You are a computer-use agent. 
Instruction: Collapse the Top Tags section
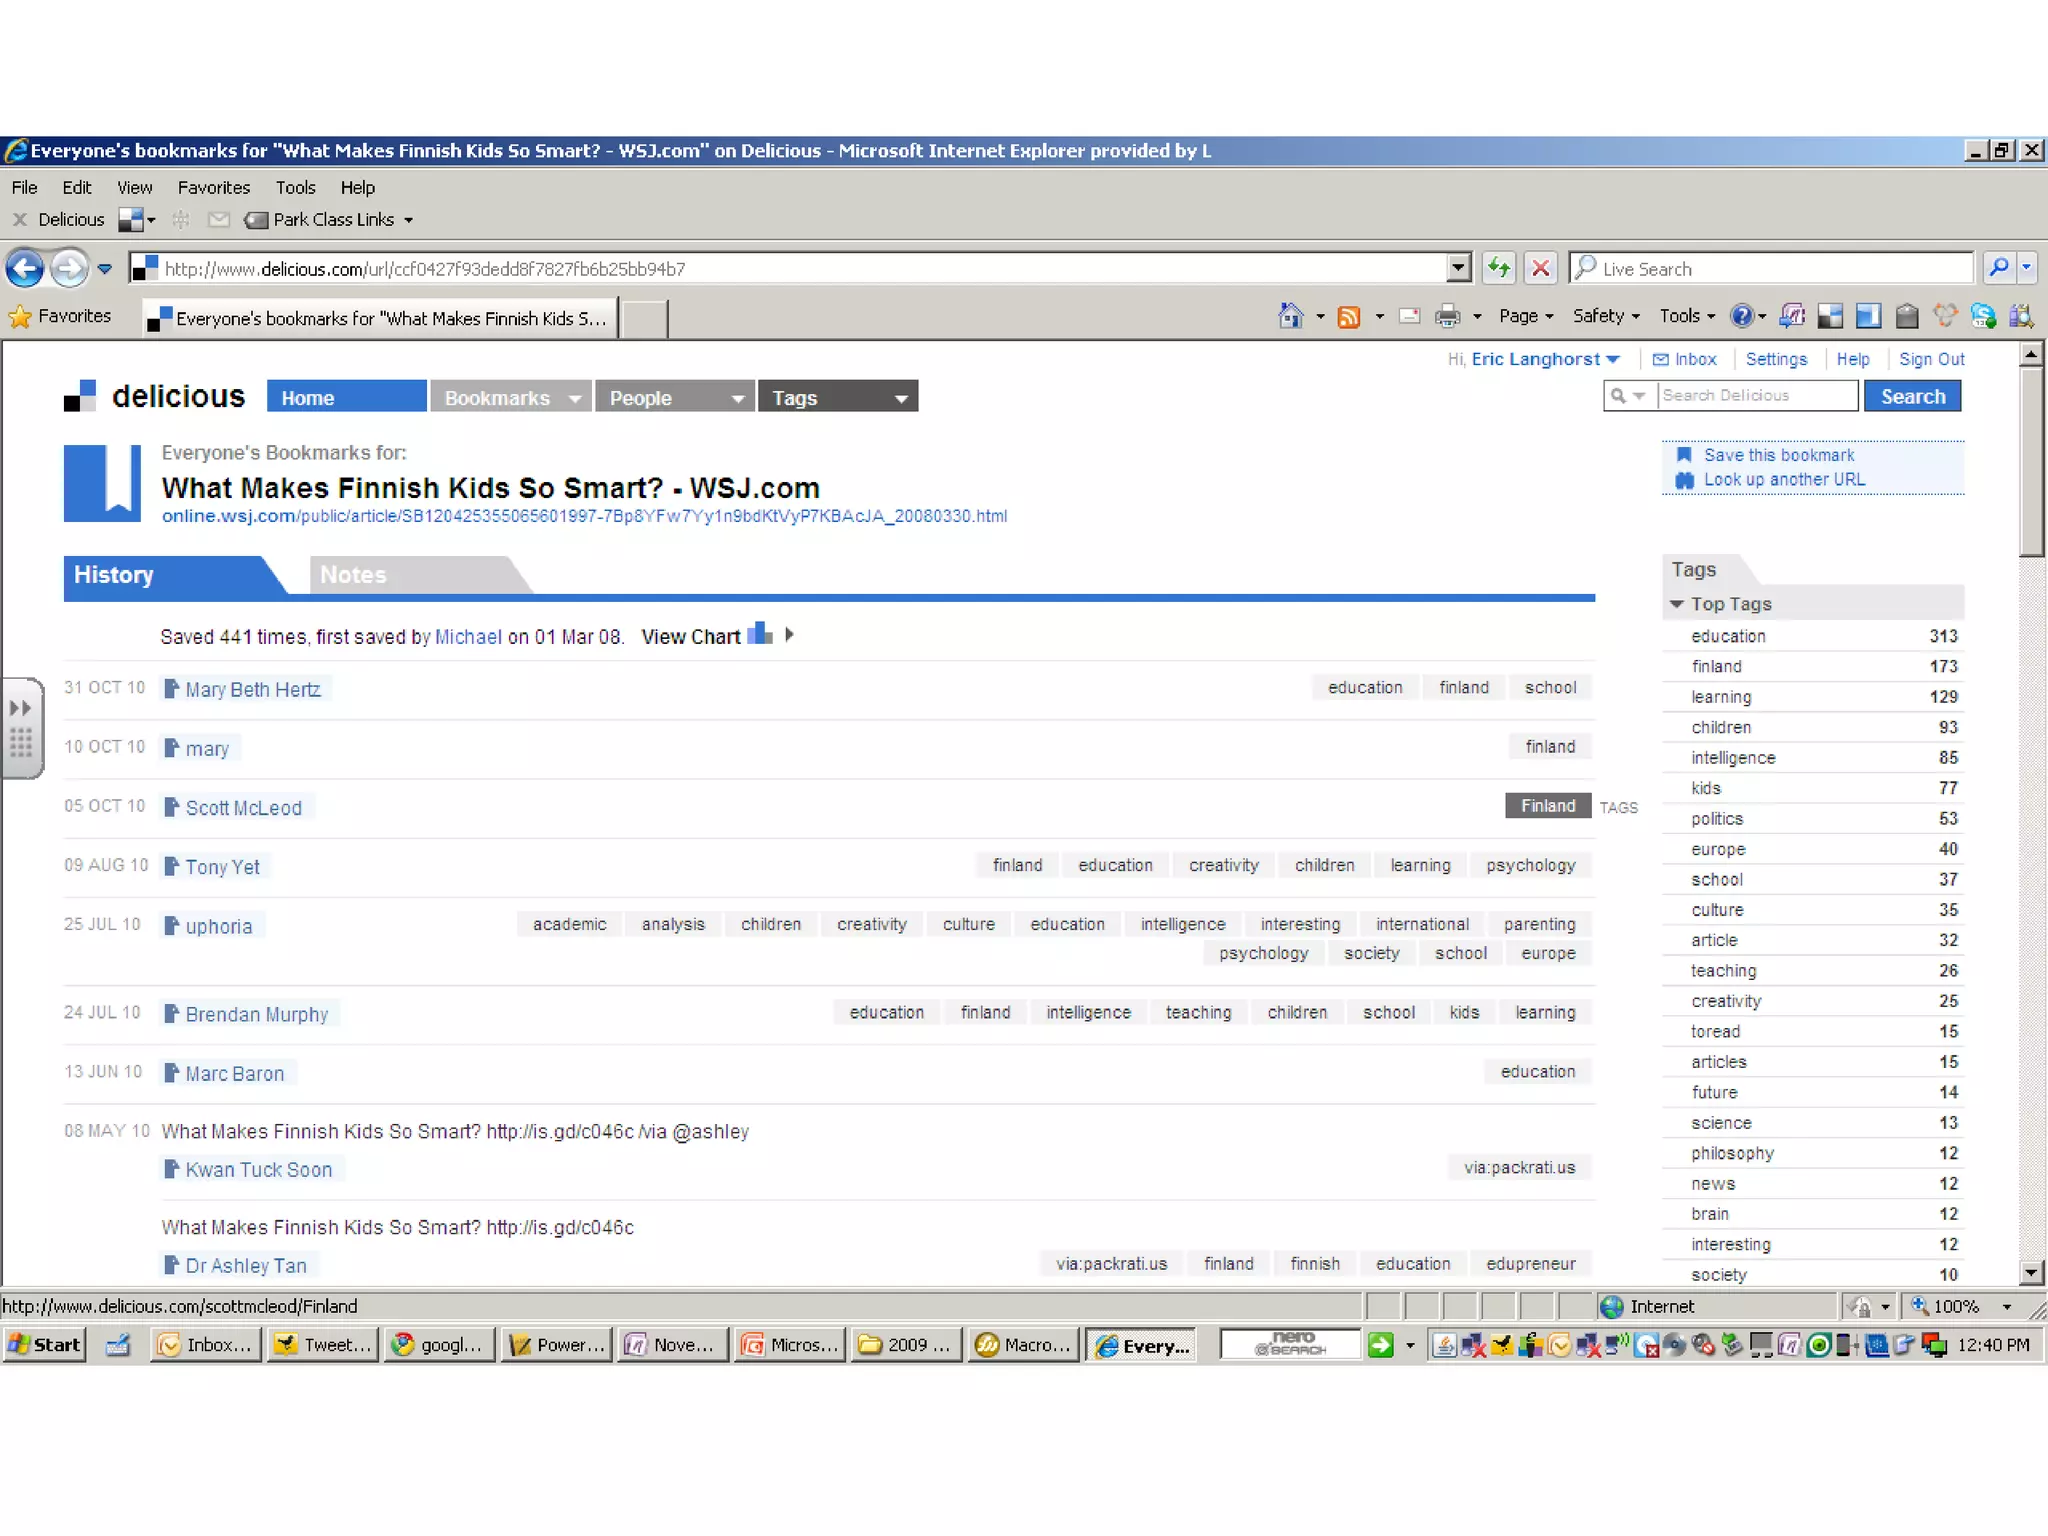point(1677,604)
